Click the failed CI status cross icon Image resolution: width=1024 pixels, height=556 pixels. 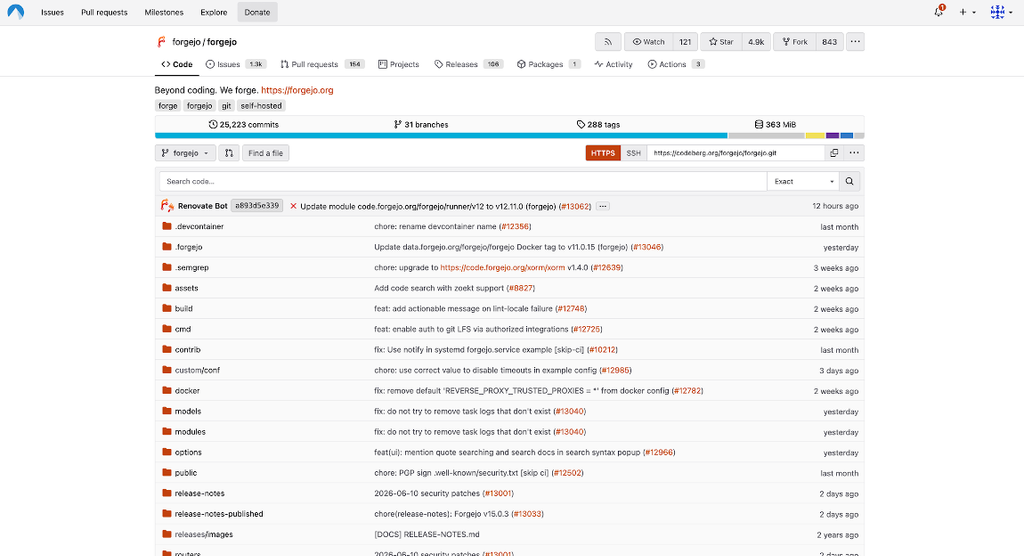click(x=293, y=206)
